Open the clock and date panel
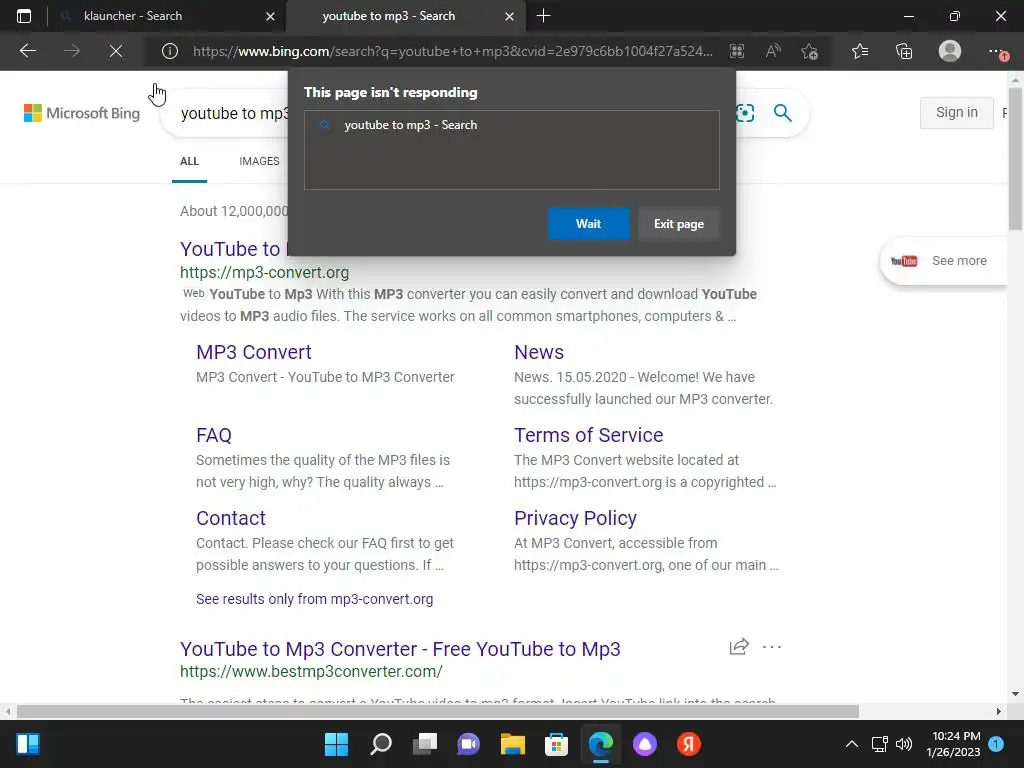The height and width of the screenshot is (768, 1024). click(953, 744)
